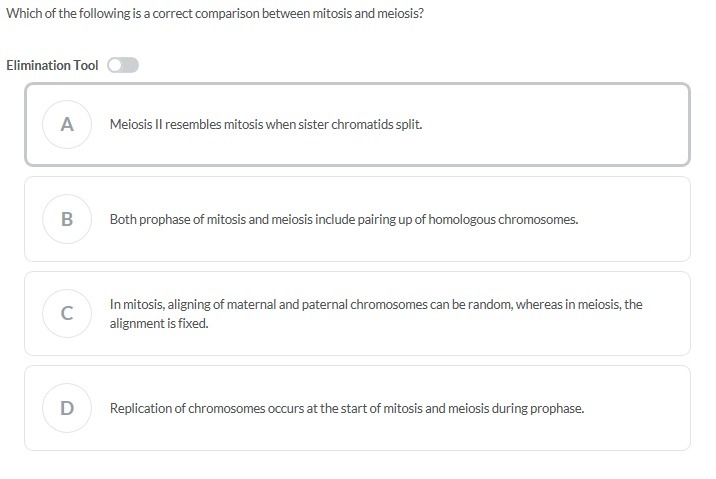Toggle the Elimination Tool switch
The height and width of the screenshot is (479, 716).
click(123, 65)
